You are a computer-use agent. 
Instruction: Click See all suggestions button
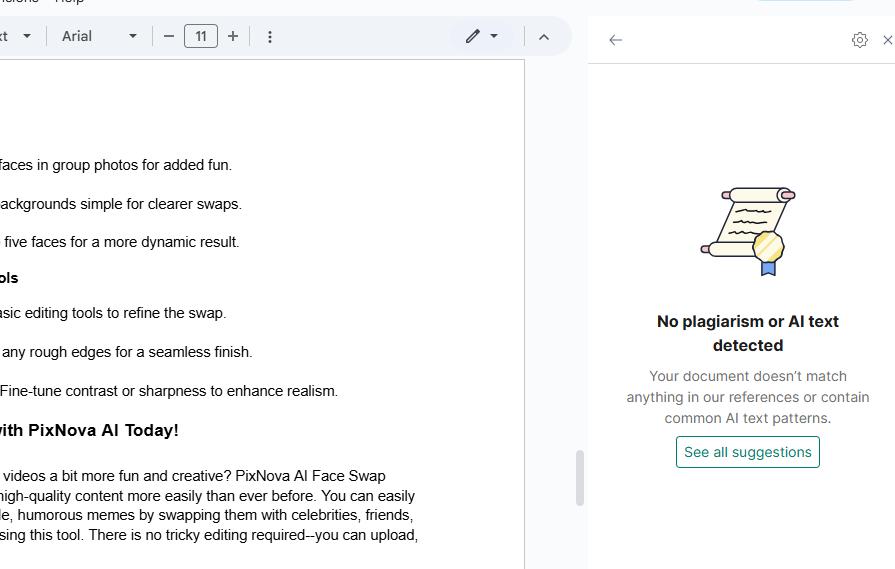click(x=747, y=452)
